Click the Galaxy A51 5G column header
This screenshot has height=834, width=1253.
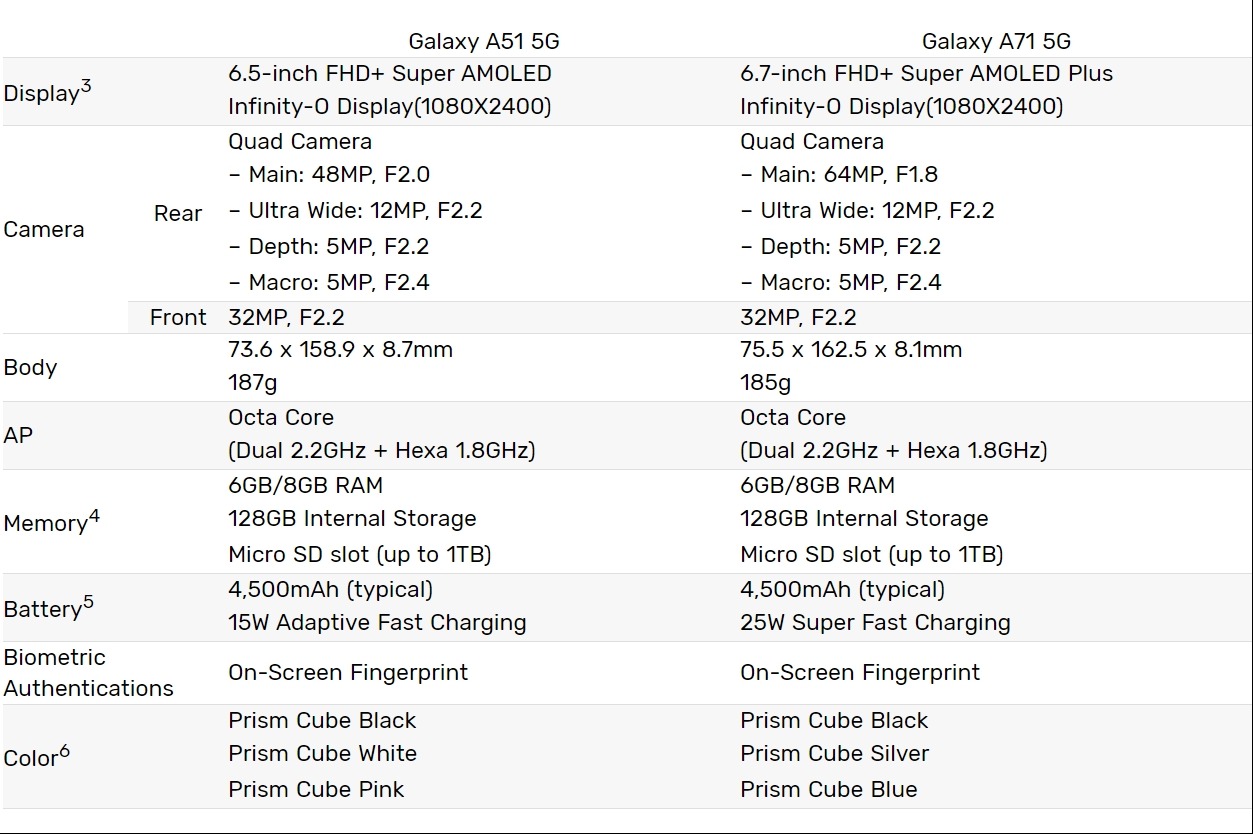[484, 41]
